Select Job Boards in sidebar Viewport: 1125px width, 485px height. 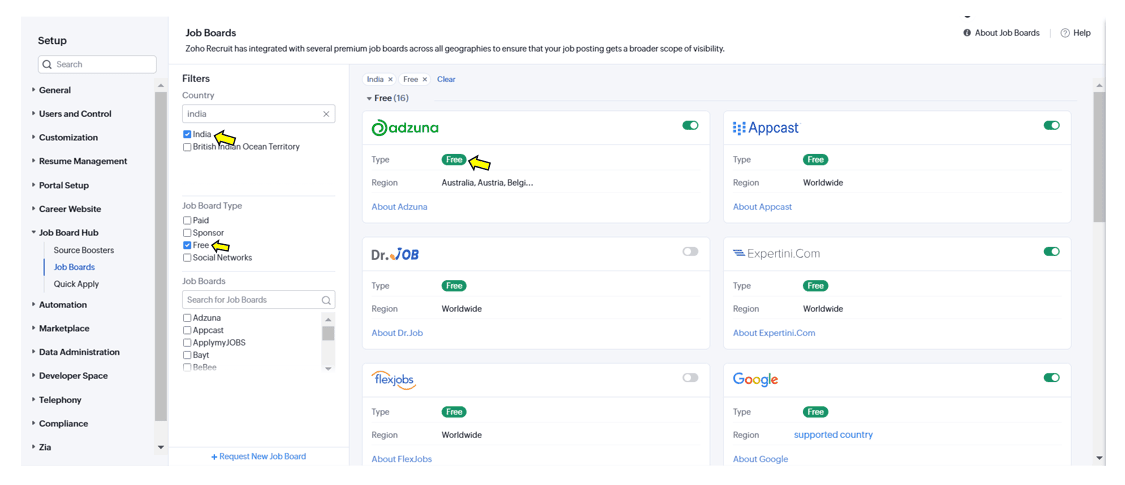[75, 268]
